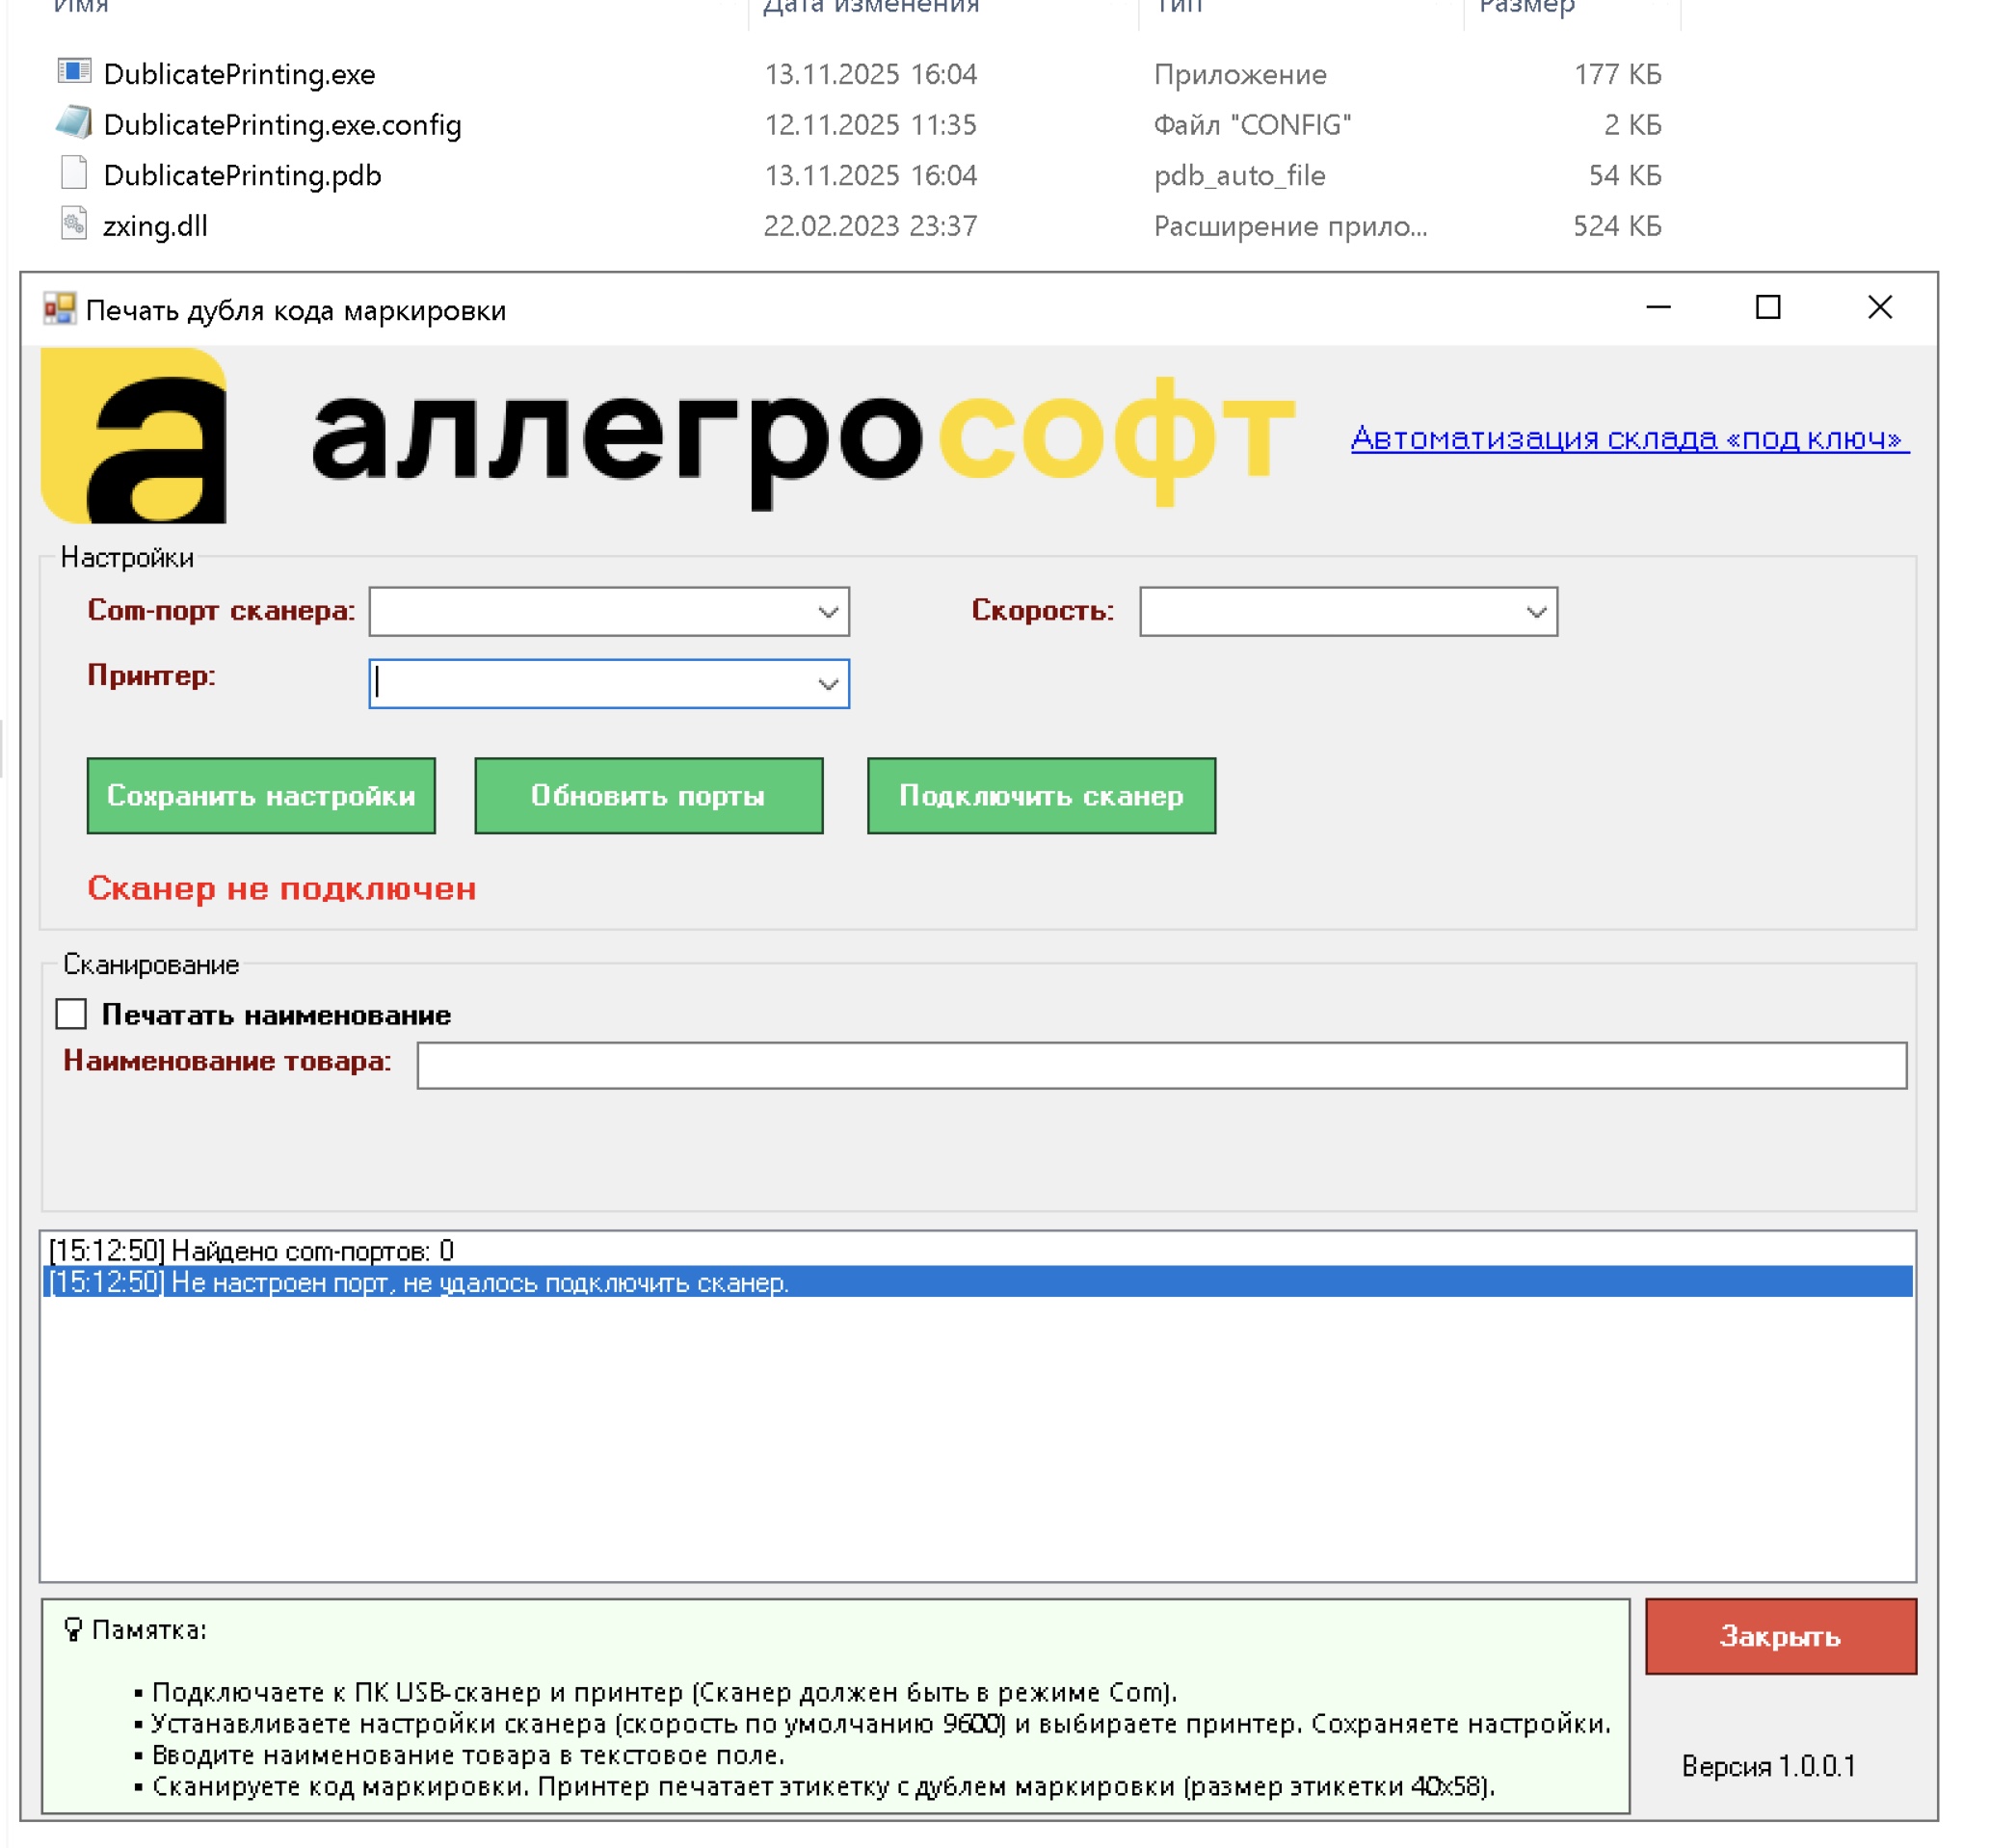Select the highlighted 'Не настроен порт' log line
The image size is (2016, 1848).
(x=420, y=1283)
